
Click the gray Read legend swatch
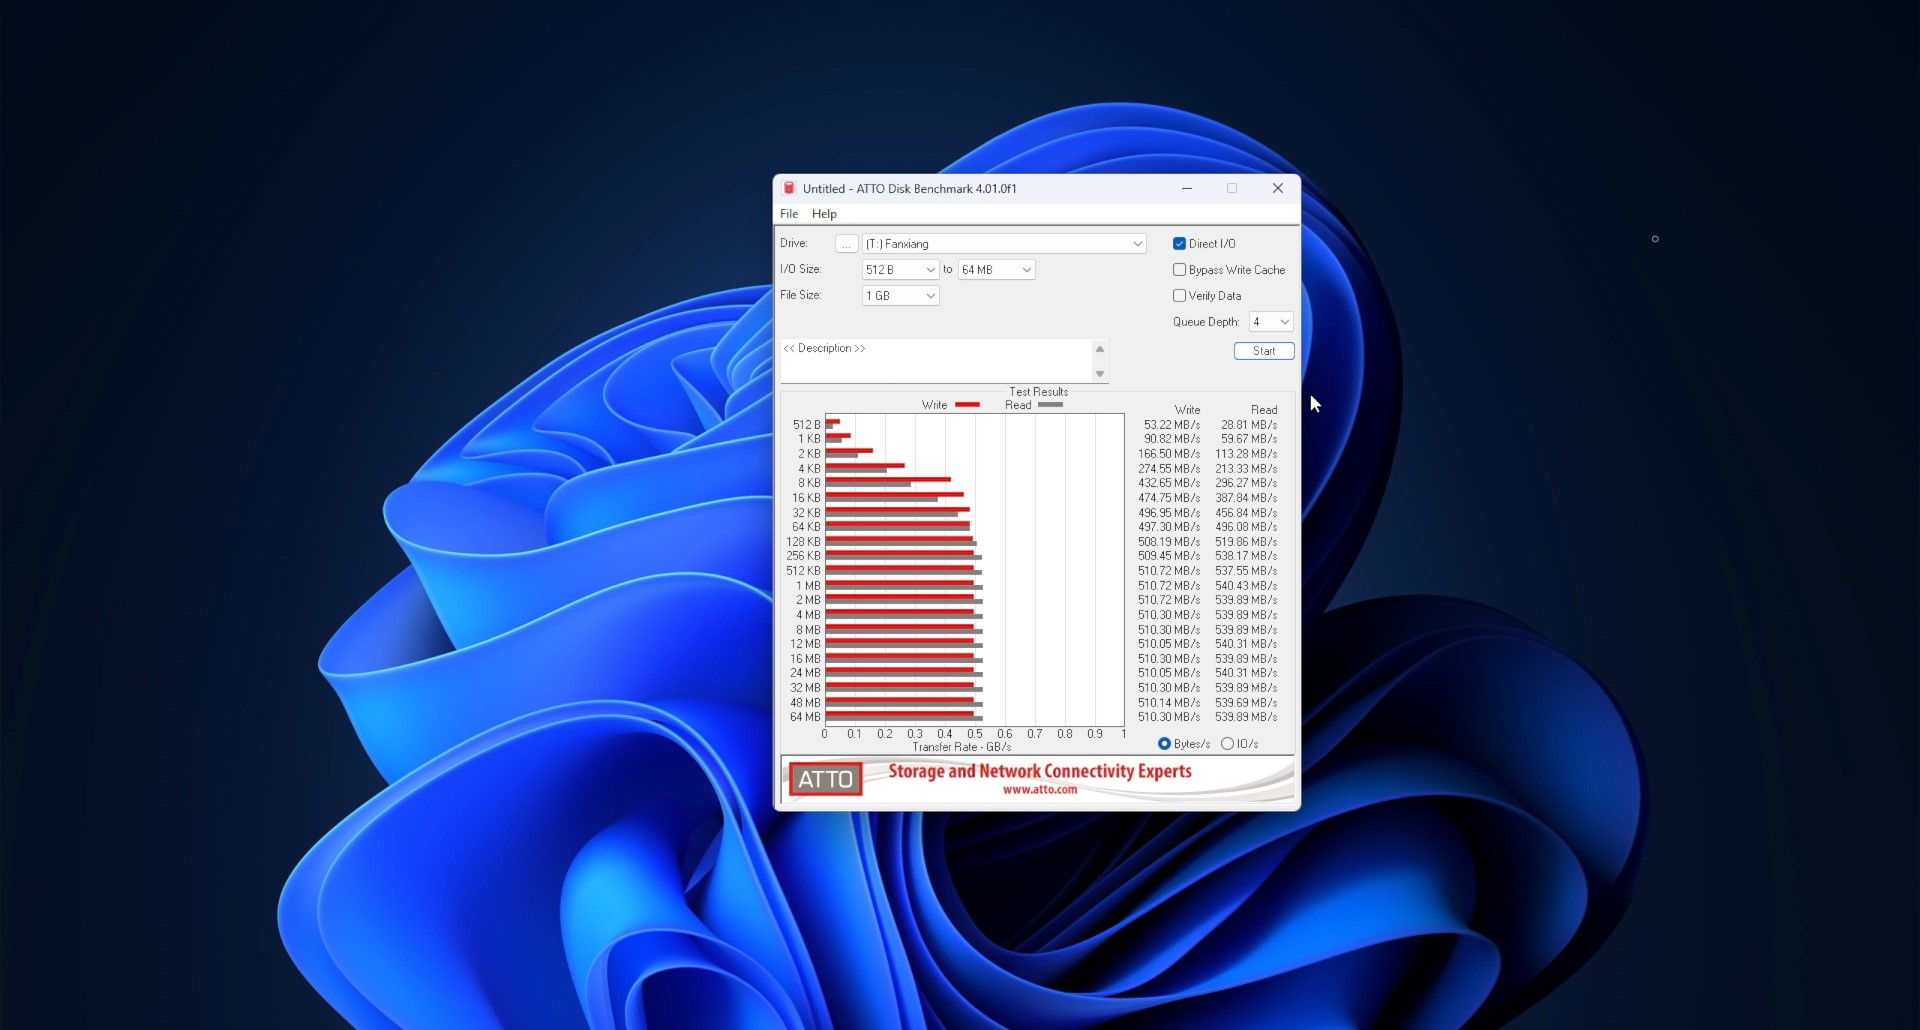[x=1050, y=405]
